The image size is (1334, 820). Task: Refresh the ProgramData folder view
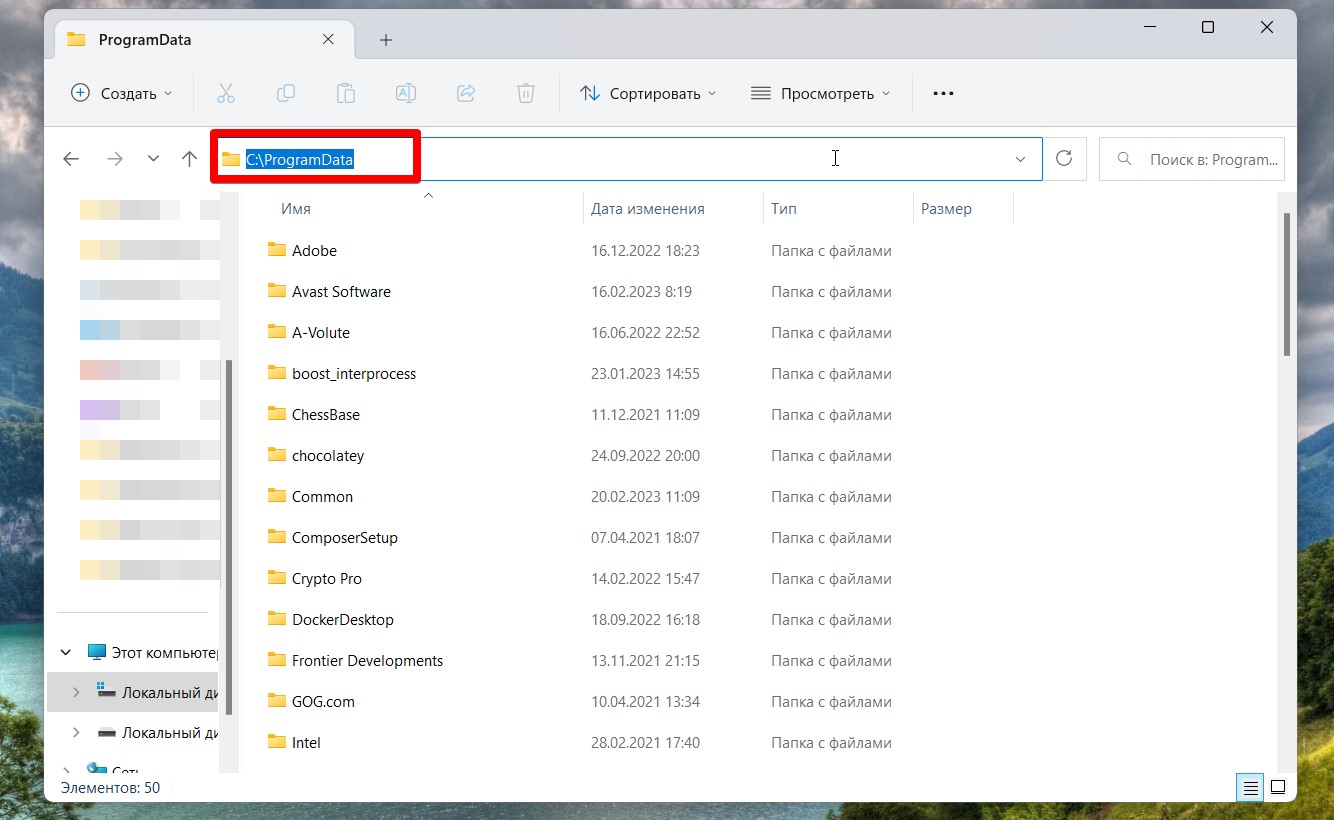(x=1064, y=159)
